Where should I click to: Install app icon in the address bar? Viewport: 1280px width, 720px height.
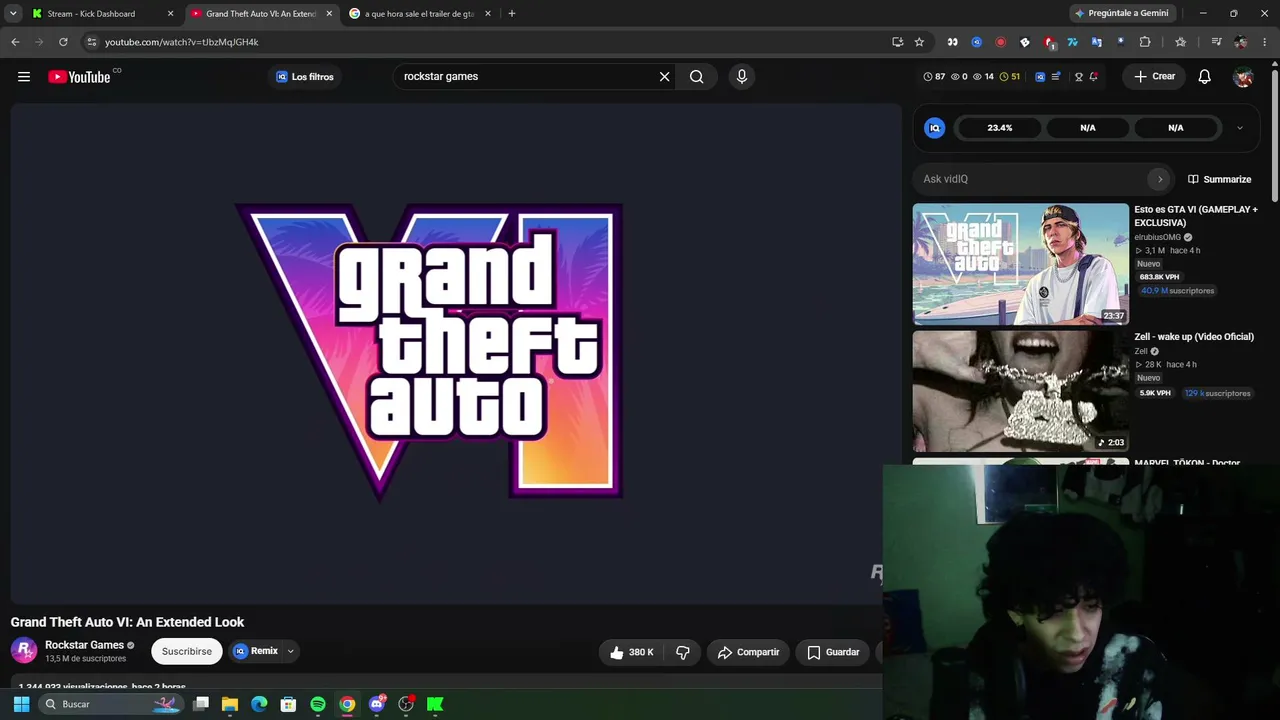click(897, 42)
